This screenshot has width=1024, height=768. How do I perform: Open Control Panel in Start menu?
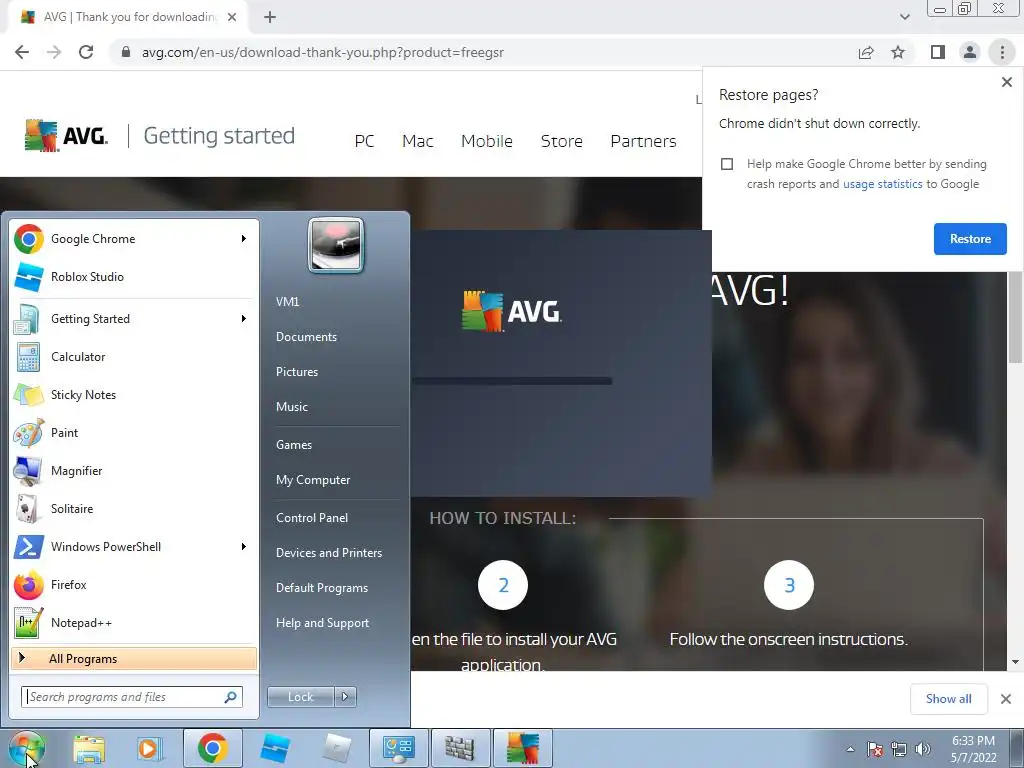(312, 518)
